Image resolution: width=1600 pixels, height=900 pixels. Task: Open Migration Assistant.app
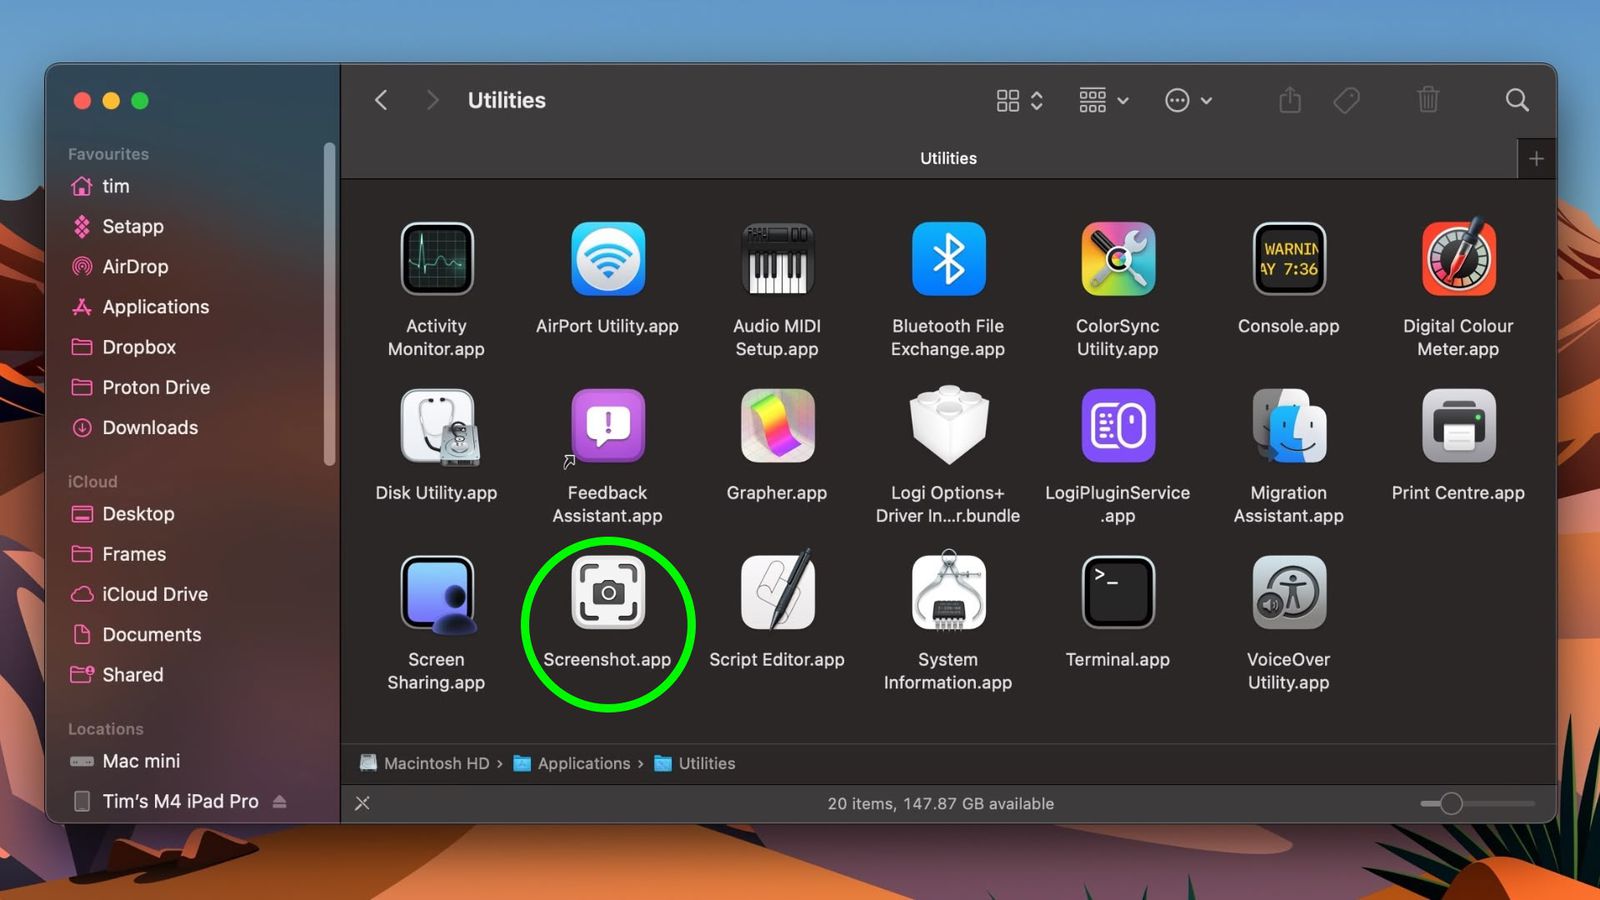1288,424
